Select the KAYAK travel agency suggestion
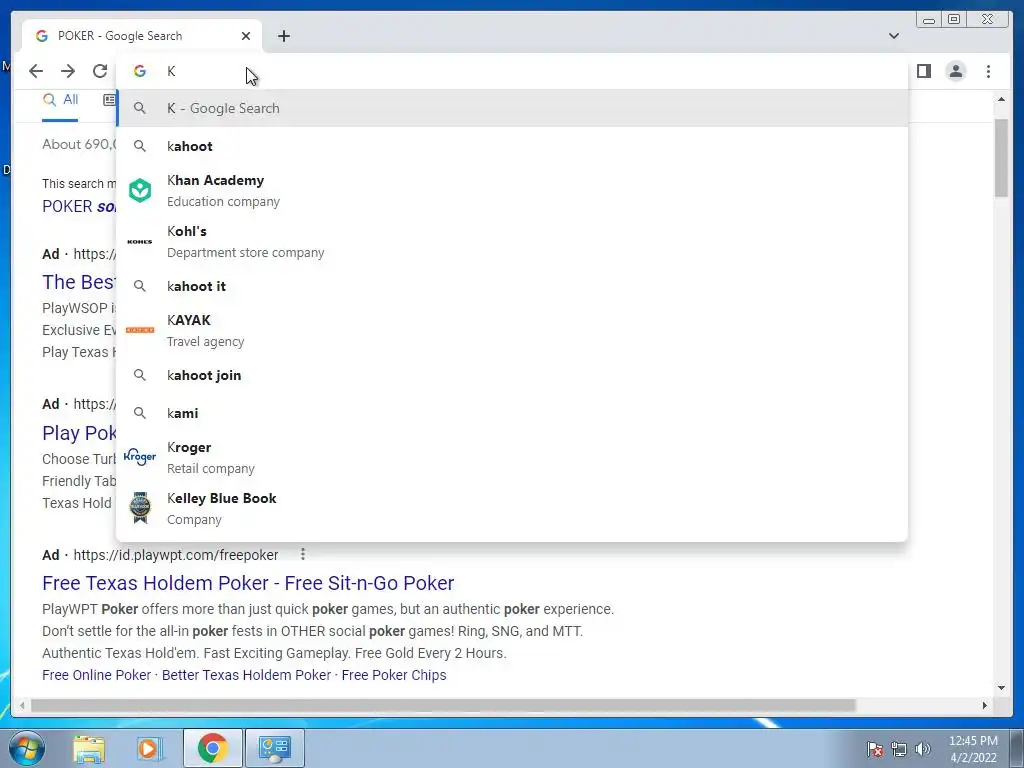This screenshot has height=768, width=1024. 511,330
